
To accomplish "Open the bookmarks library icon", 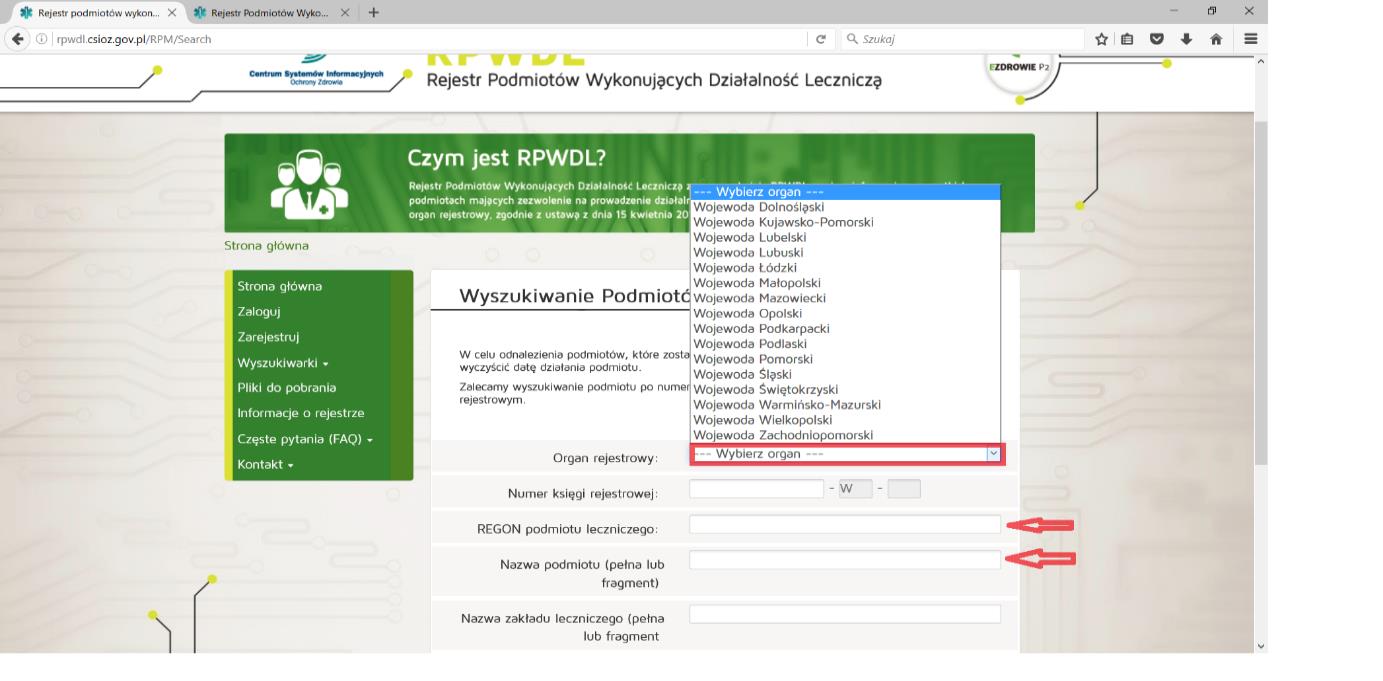I will (1128, 39).
